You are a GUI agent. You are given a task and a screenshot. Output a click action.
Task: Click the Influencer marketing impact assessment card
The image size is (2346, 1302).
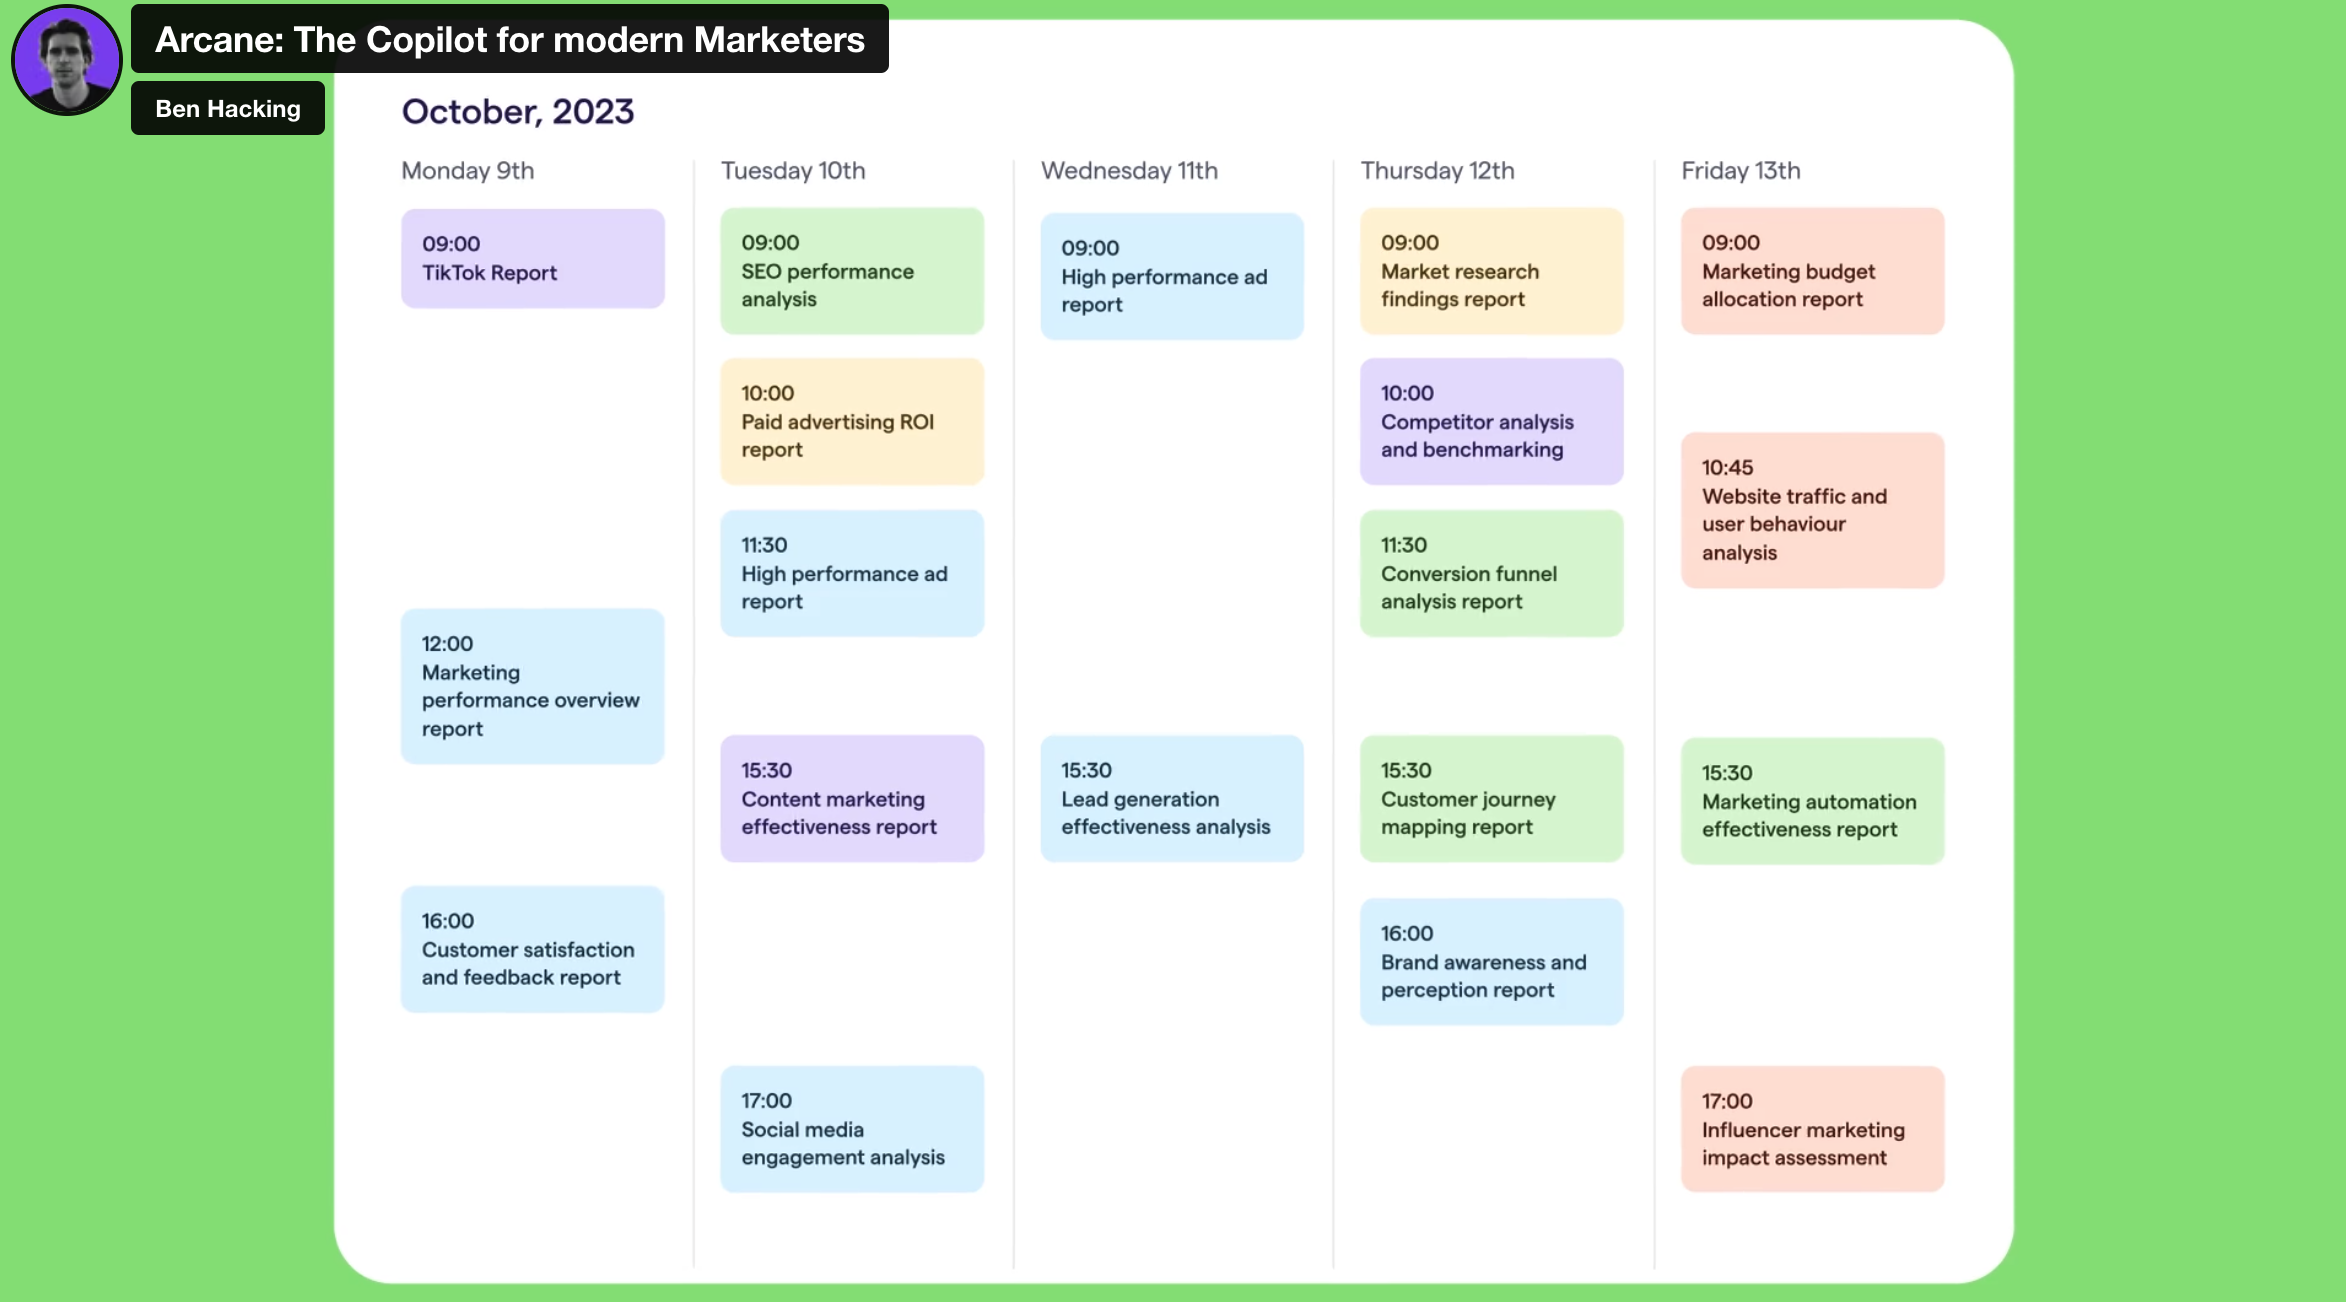[1813, 1129]
